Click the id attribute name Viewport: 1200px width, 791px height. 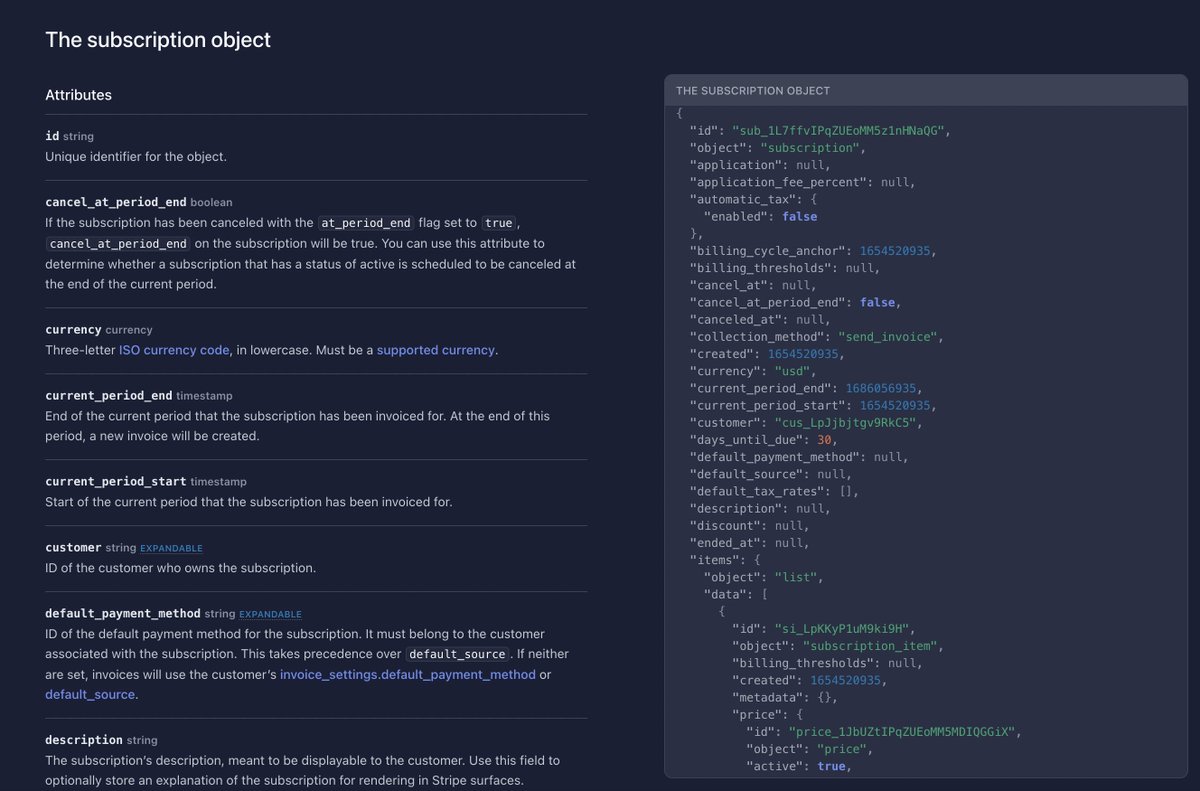52,135
